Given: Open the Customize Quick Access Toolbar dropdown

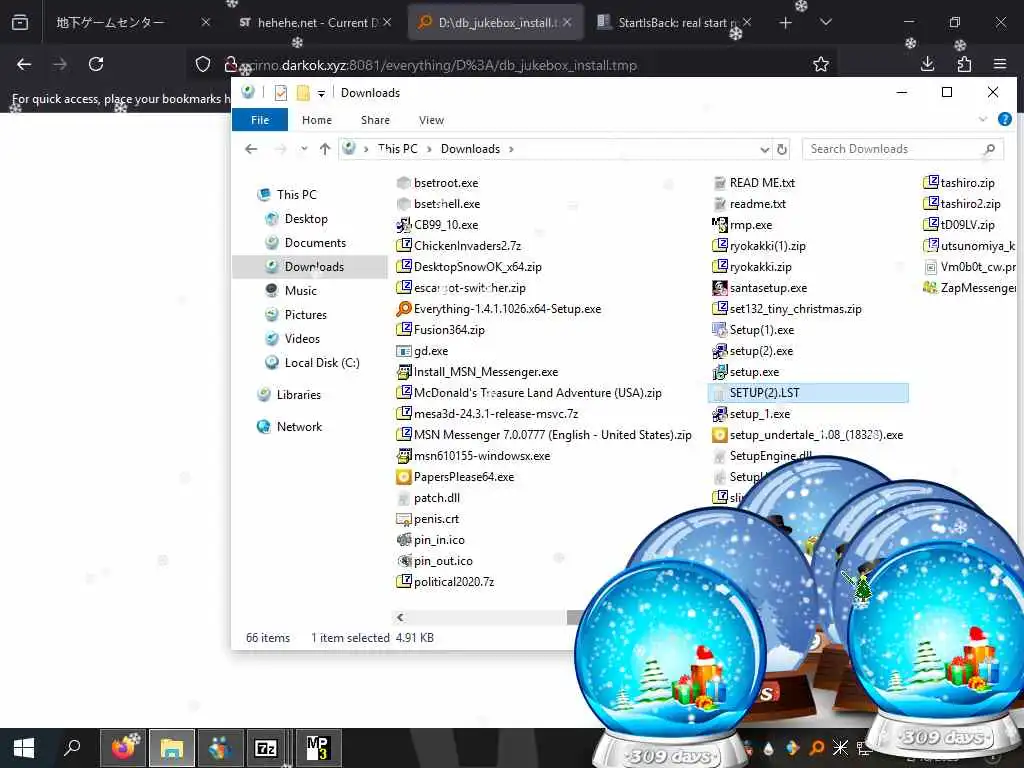Looking at the screenshot, I should (321, 93).
